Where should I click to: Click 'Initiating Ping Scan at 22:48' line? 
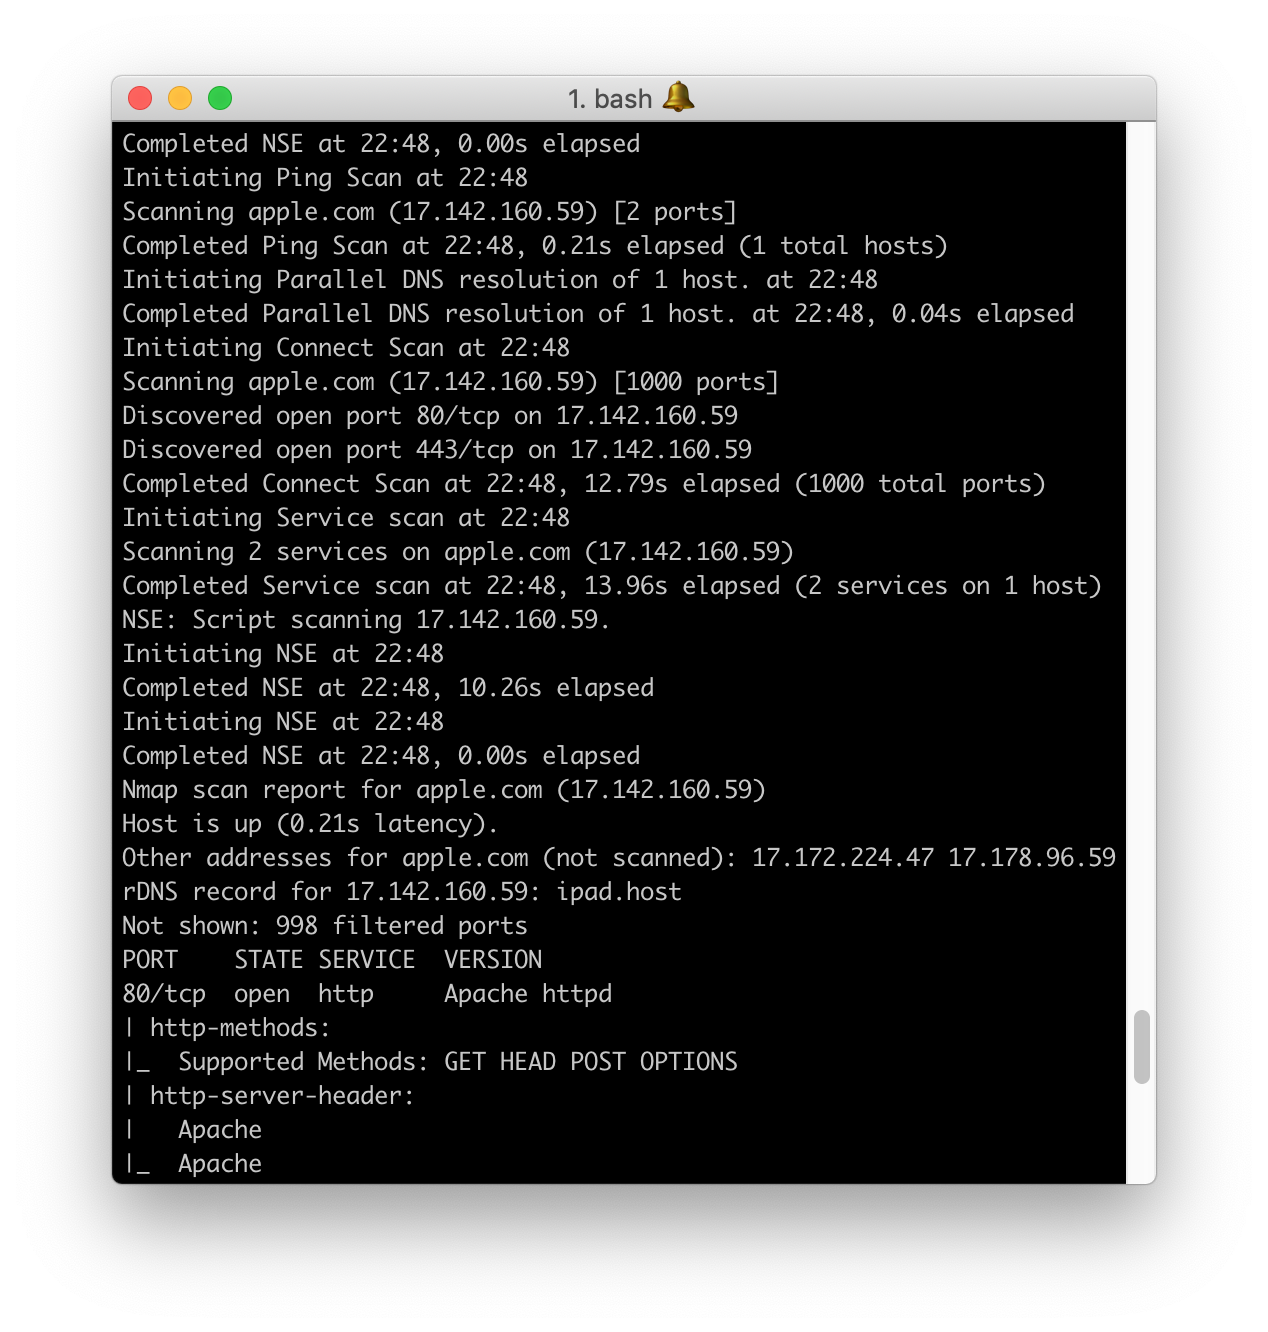(325, 178)
